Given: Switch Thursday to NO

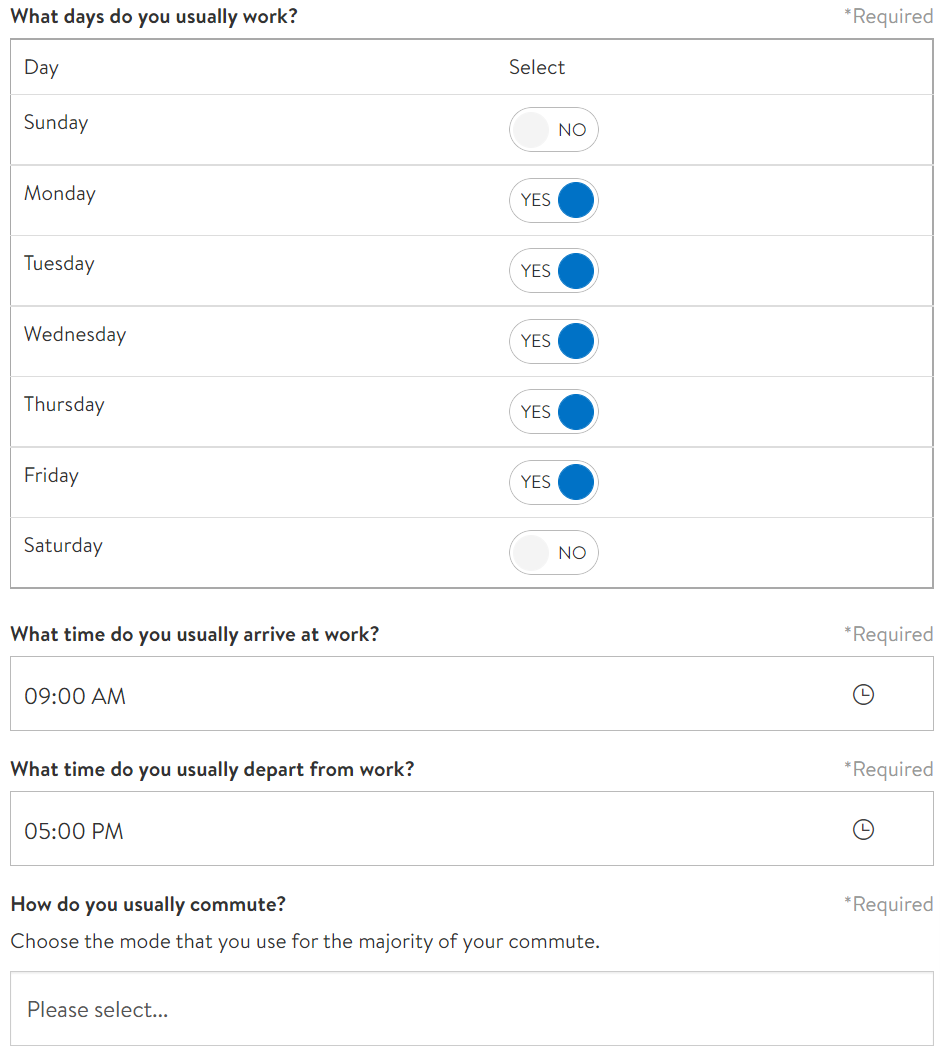Looking at the screenshot, I should coord(553,411).
